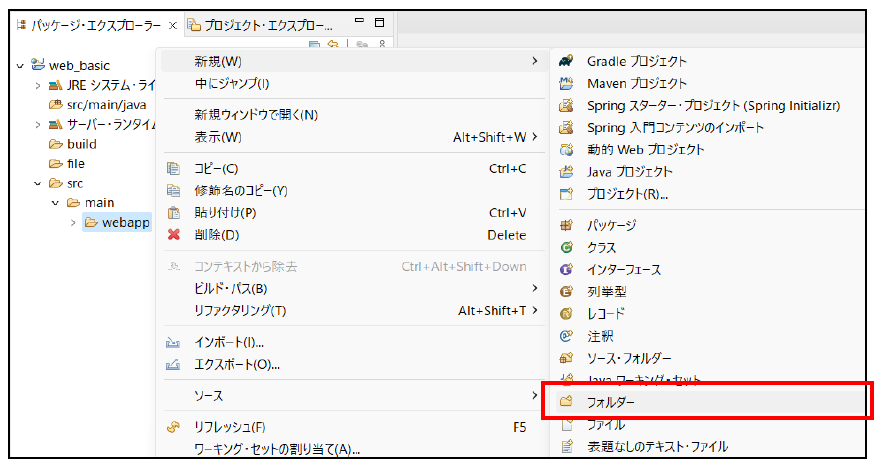Click the リフレッシュ icon
Image resolution: width=877 pixels, height=467 pixels.
point(174,427)
